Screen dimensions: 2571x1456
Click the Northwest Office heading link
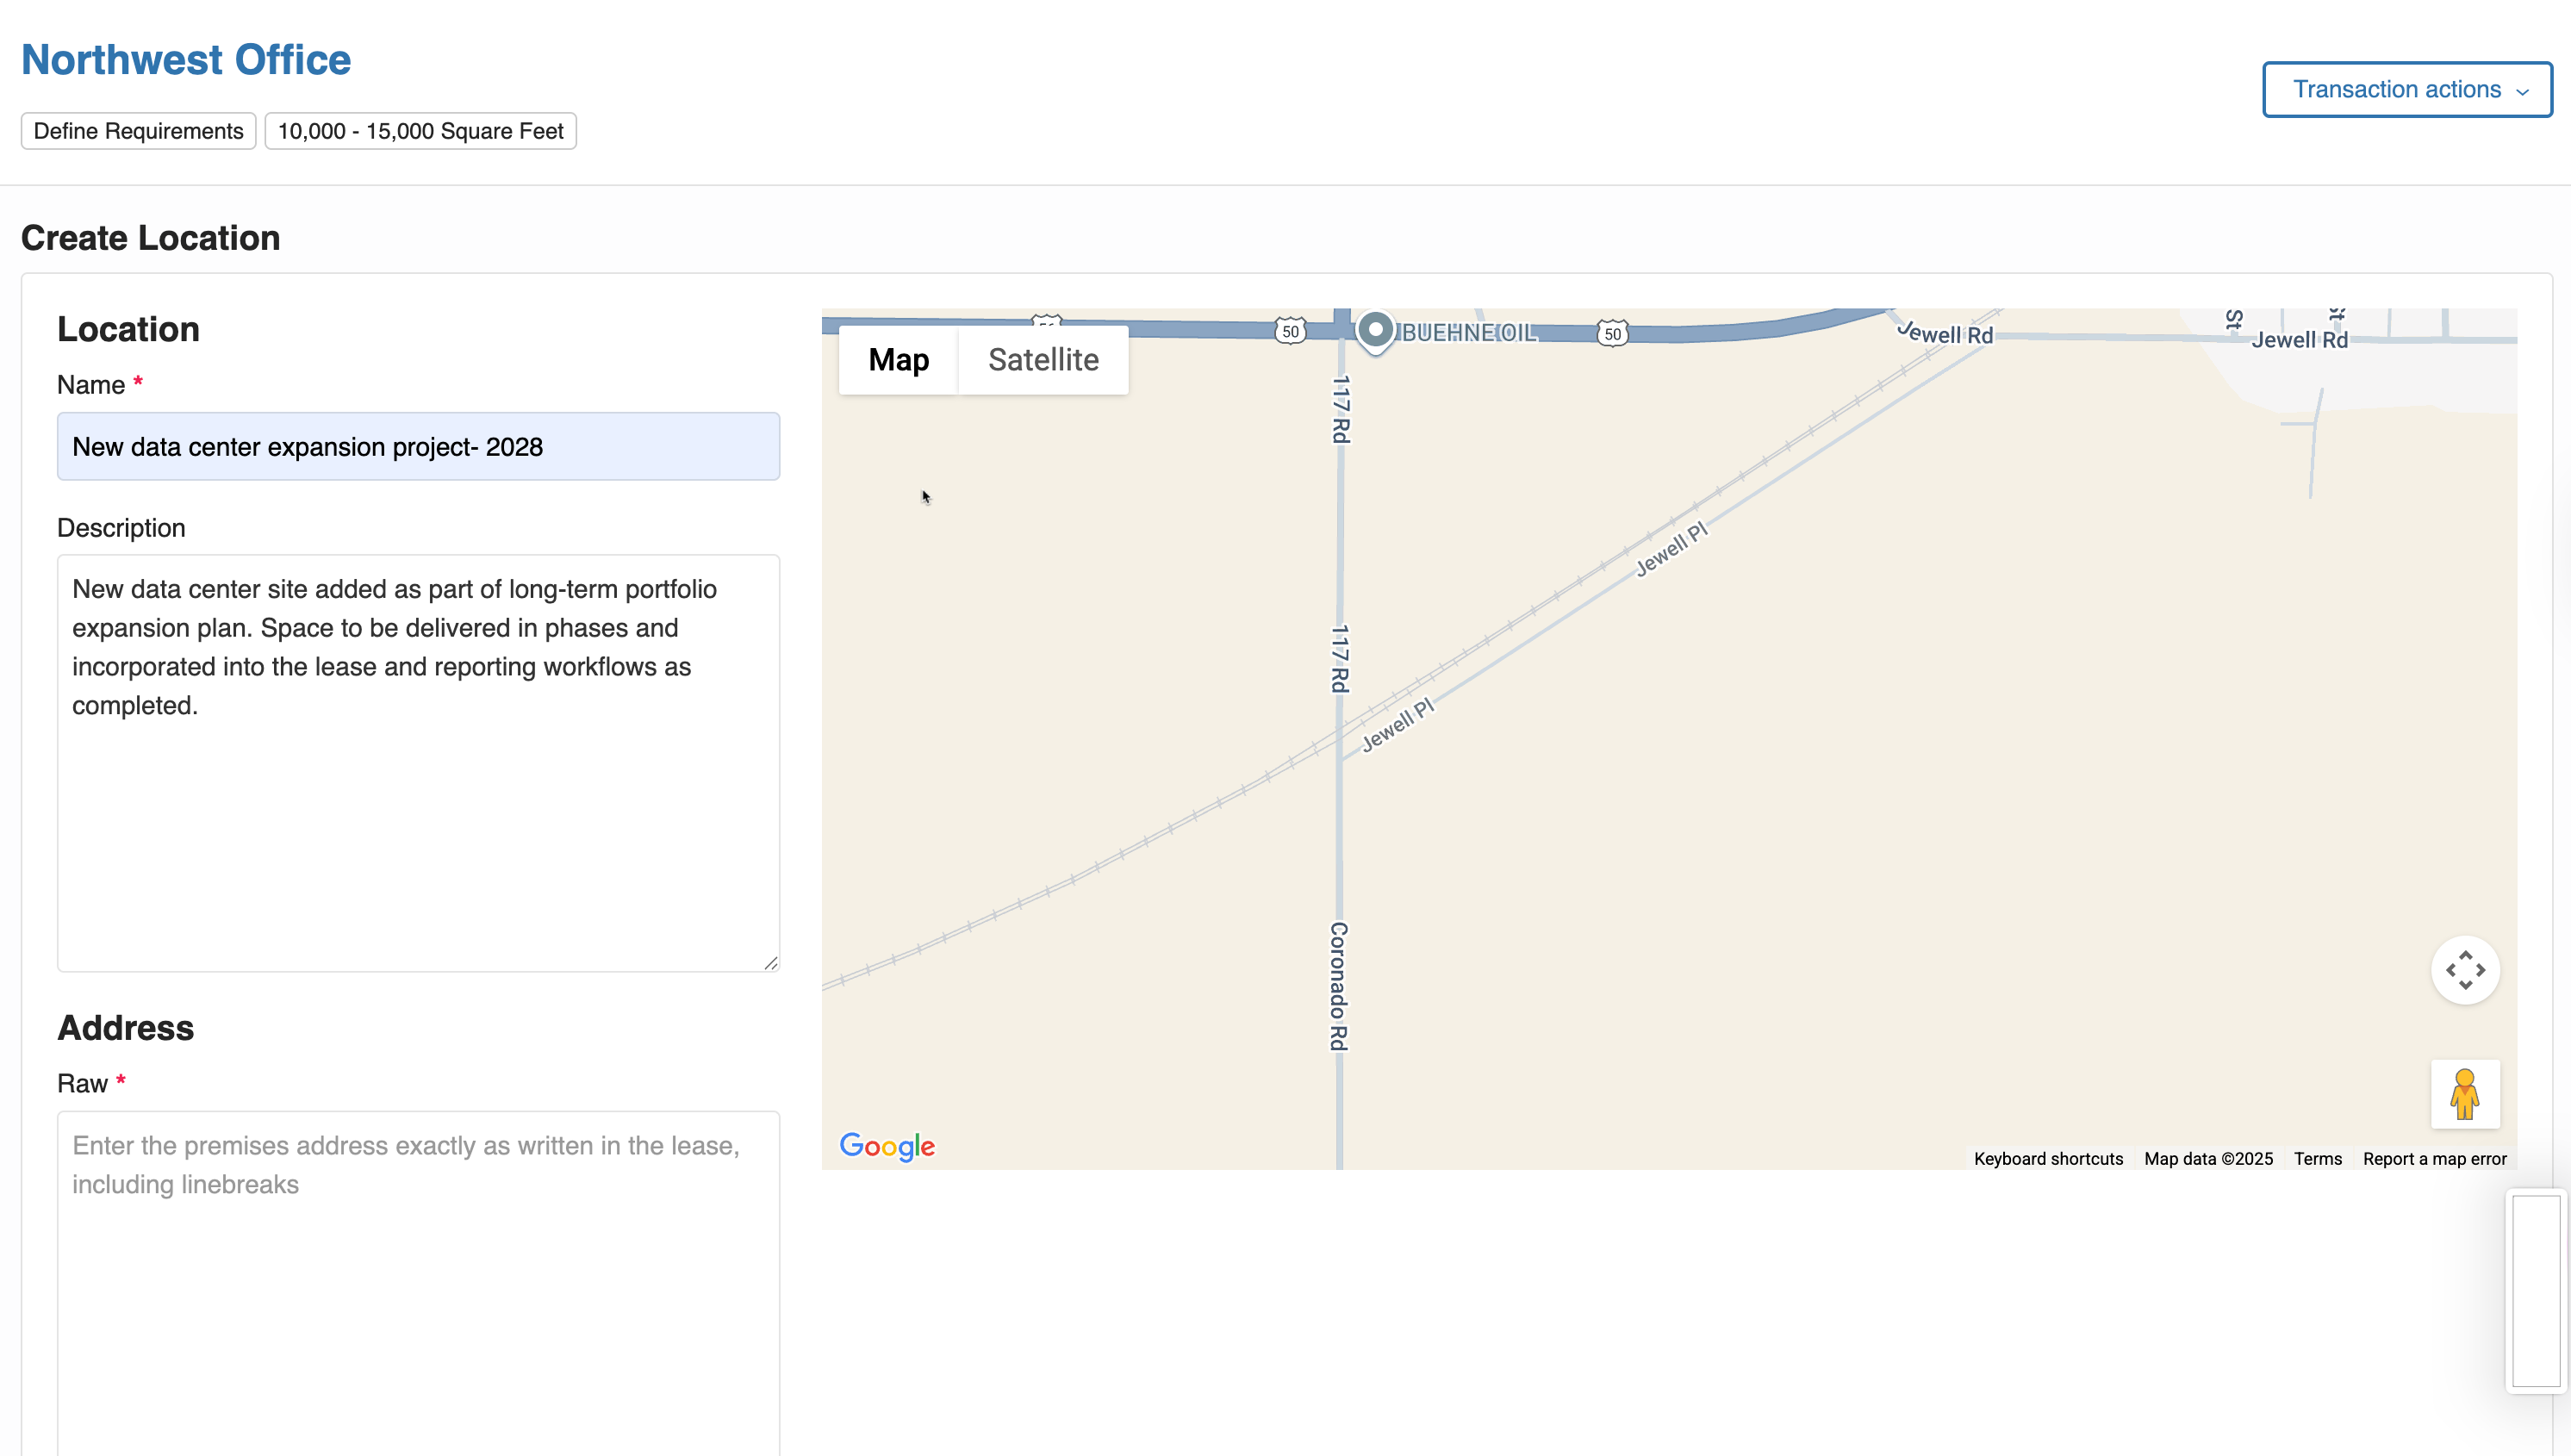pos(185,59)
